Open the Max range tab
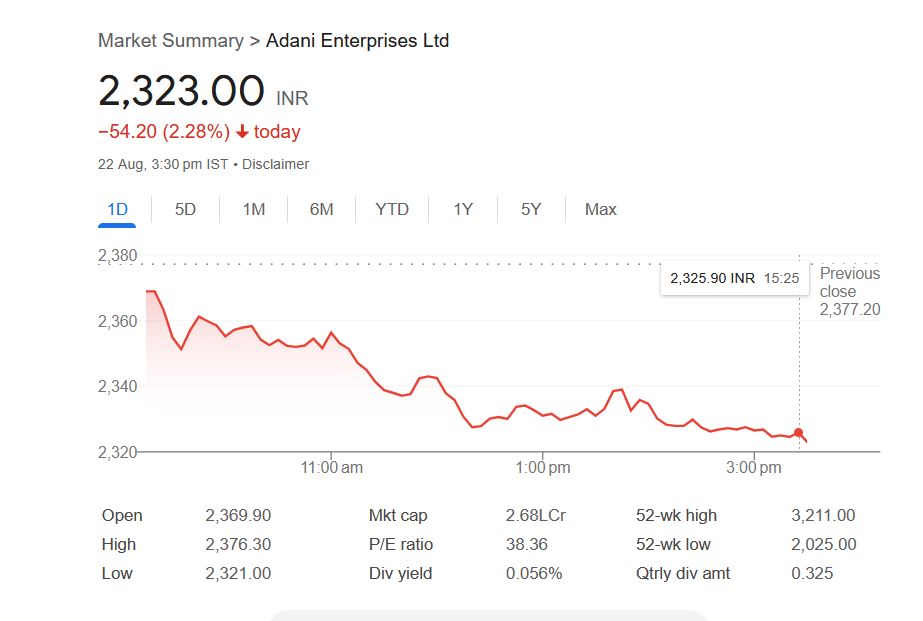The image size is (923, 621). [x=601, y=209]
